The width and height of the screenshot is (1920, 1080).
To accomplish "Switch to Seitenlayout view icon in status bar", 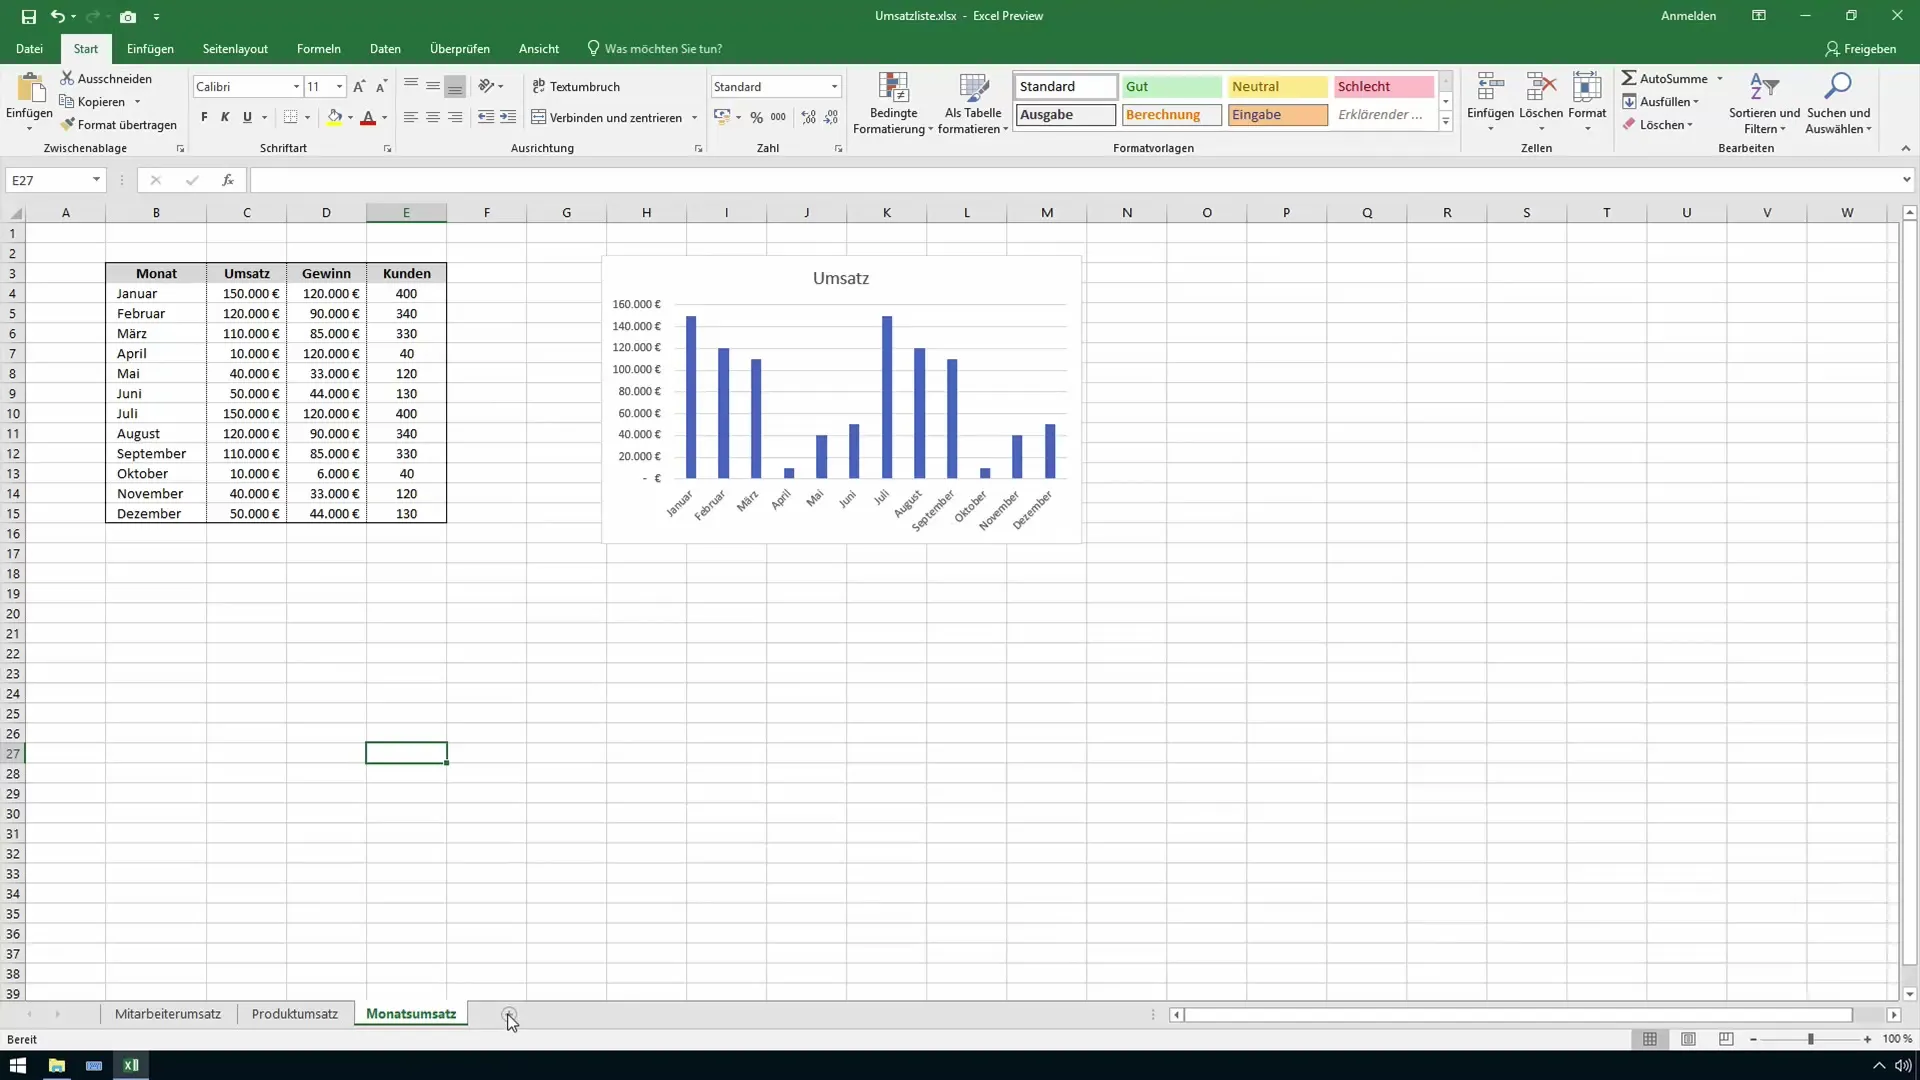I will [x=1688, y=1040].
